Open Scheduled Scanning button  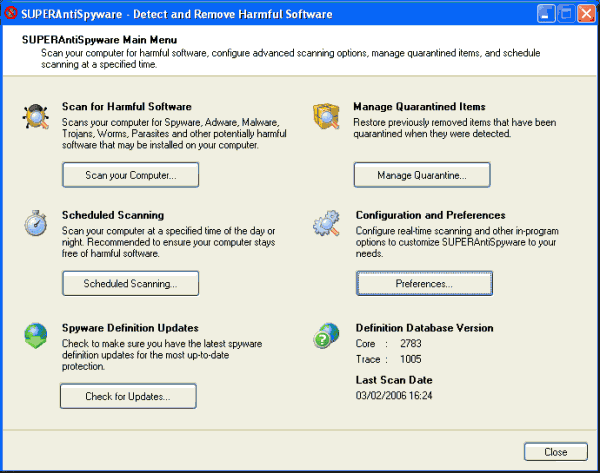click(x=130, y=283)
